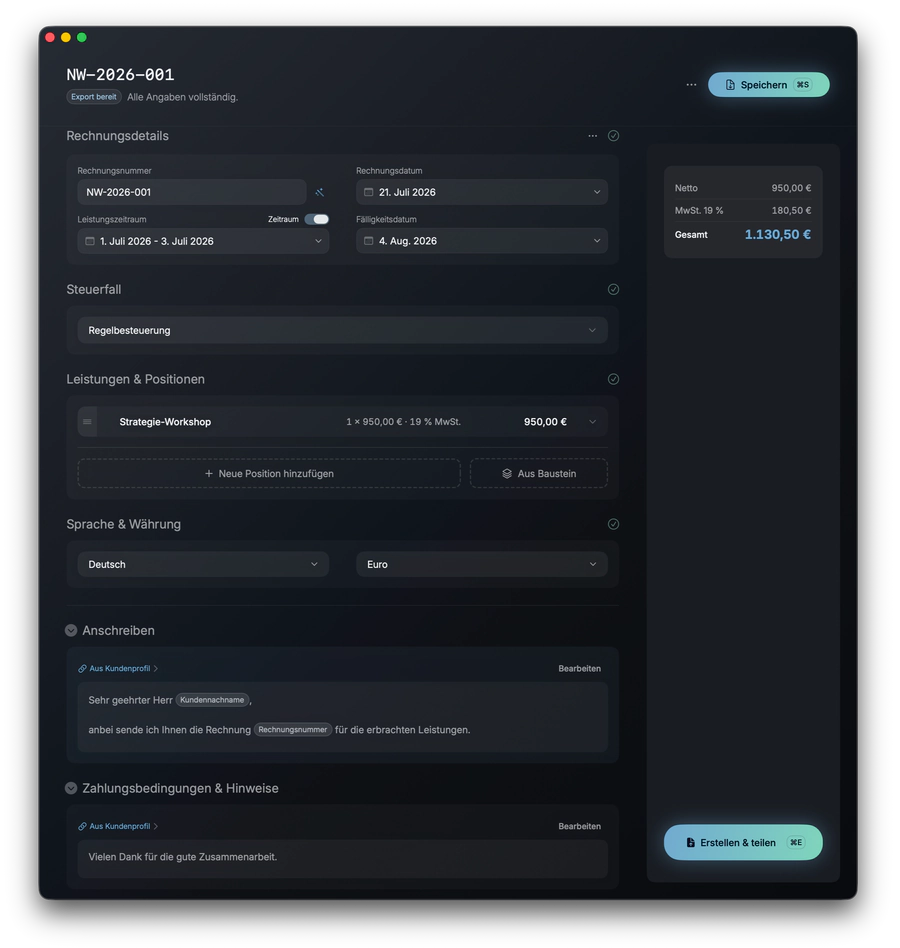Click the MwSt. 19 % value 180,50 €

[x=791, y=210]
